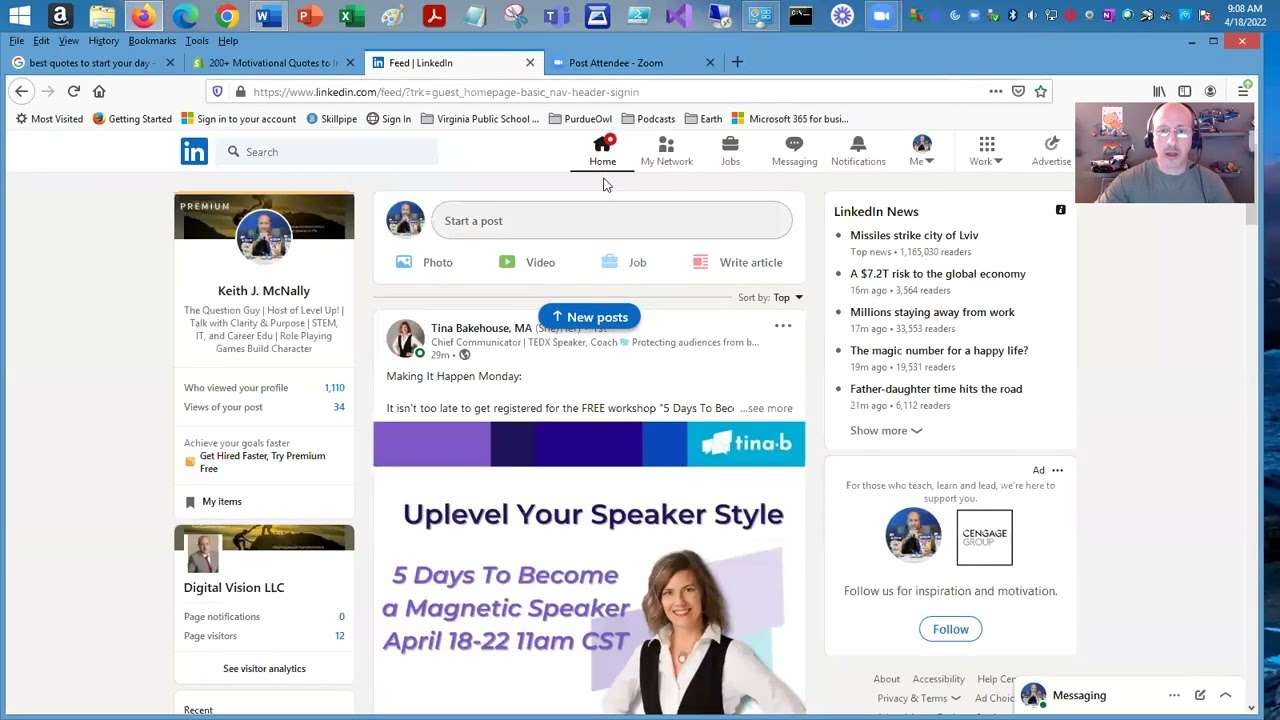Open Father-daughter time hits the road story

click(936, 389)
